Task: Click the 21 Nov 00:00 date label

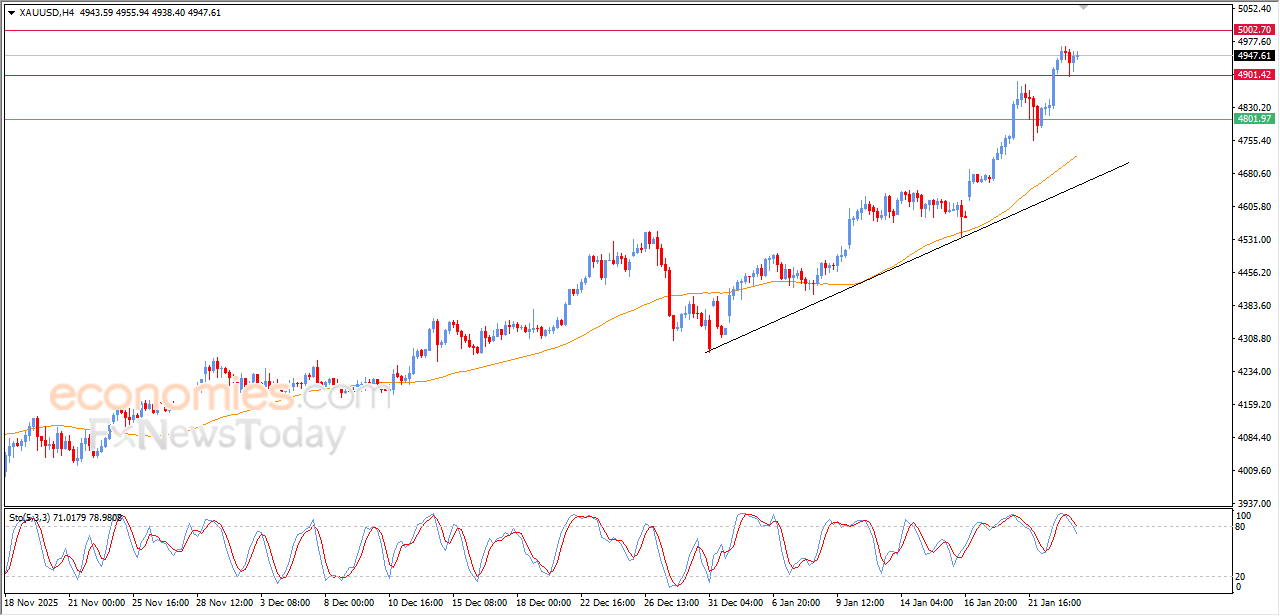Action: 97,603
